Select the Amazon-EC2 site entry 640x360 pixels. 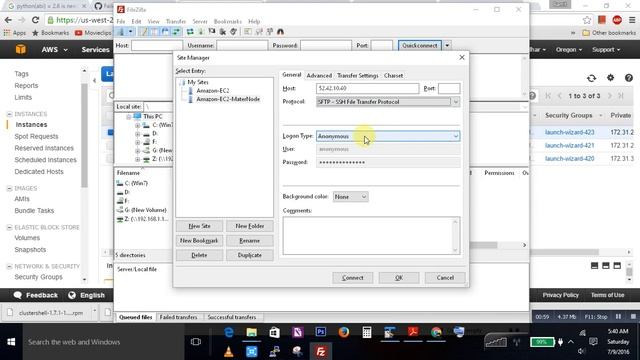[213, 91]
